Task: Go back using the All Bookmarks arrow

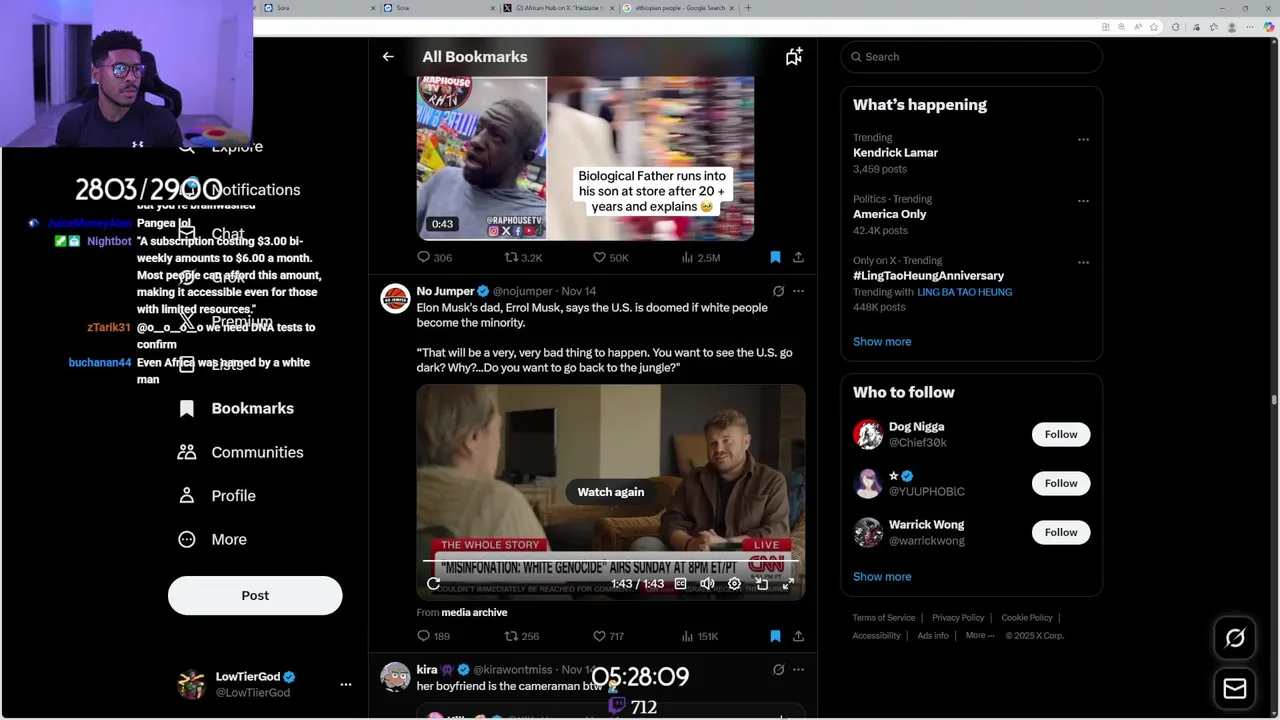Action: (388, 57)
